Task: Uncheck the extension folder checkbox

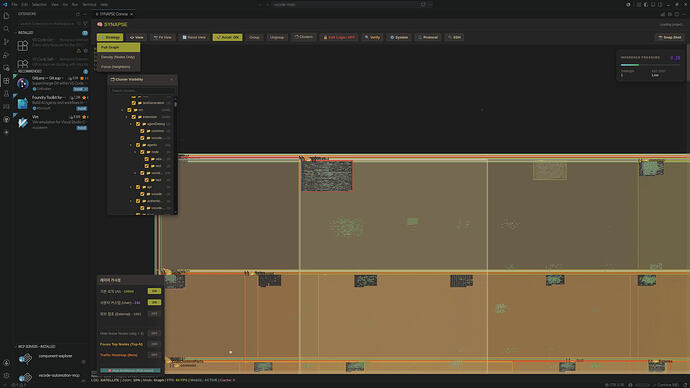Action: (x=134, y=117)
